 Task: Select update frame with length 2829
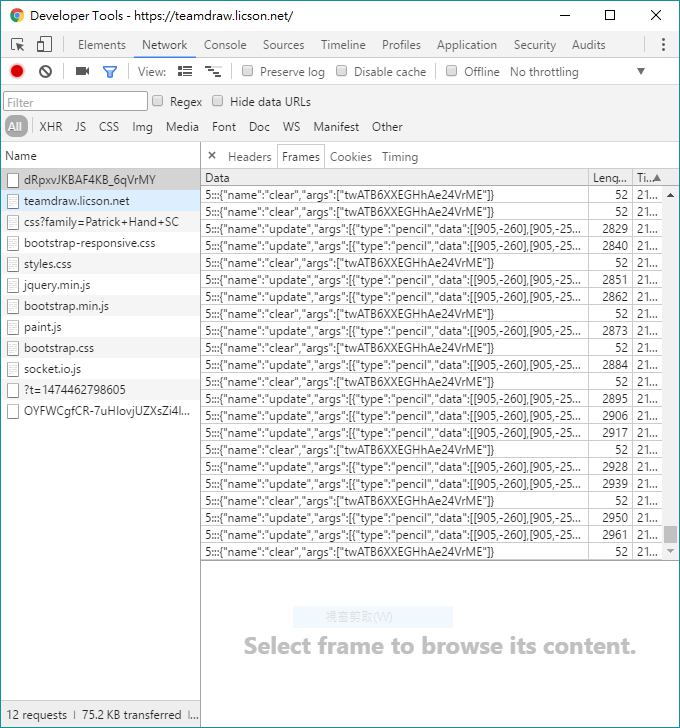(x=432, y=229)
